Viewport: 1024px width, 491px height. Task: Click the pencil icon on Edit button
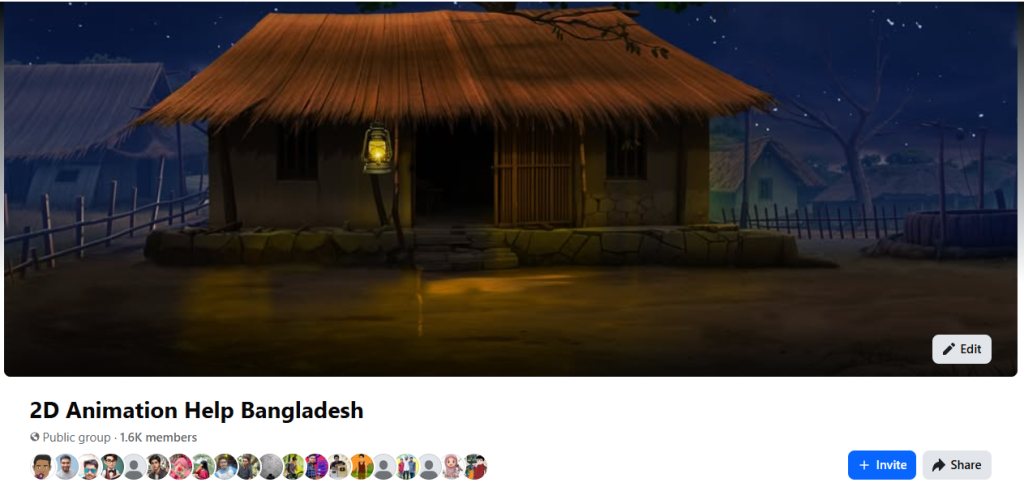(949, 349)
